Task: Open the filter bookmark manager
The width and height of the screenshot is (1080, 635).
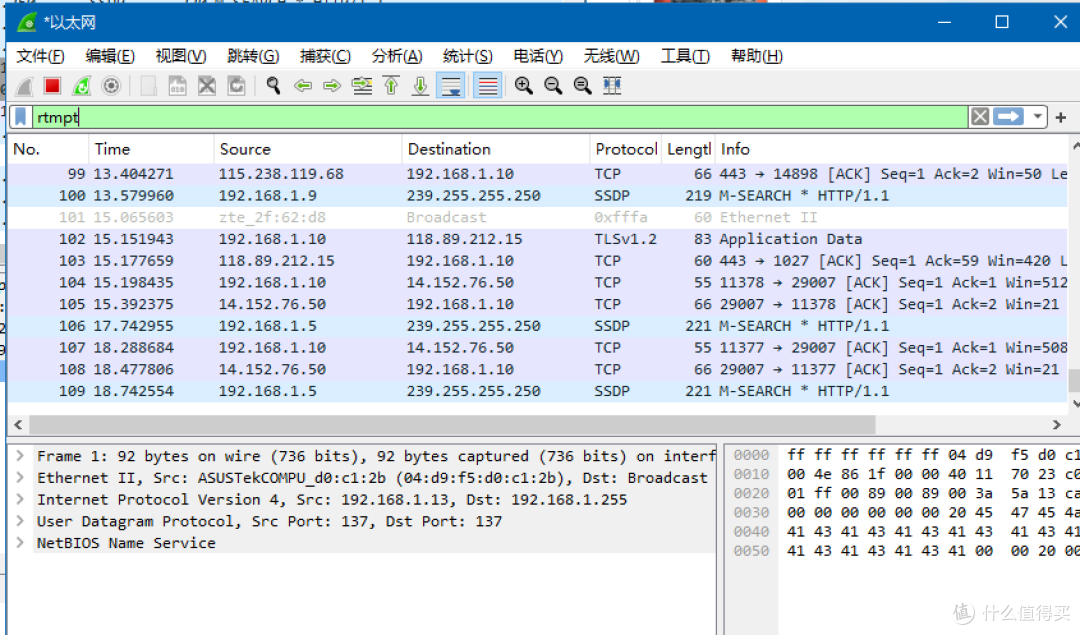Action: [19, 117]
